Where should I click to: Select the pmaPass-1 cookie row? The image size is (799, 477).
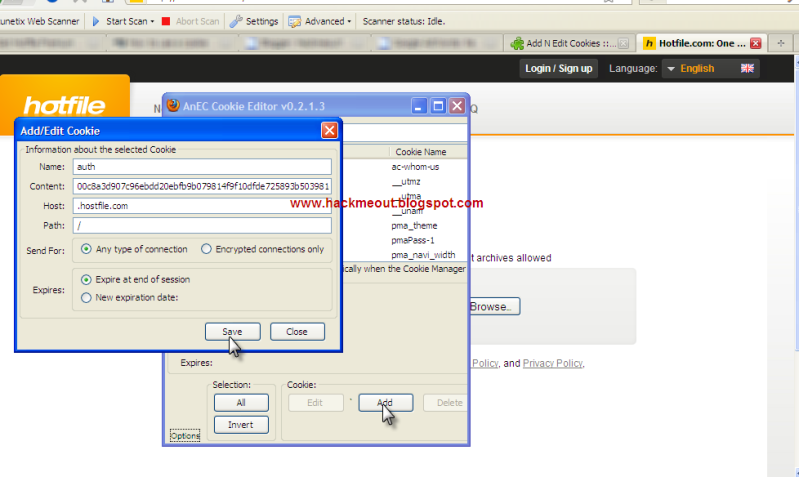413,240
